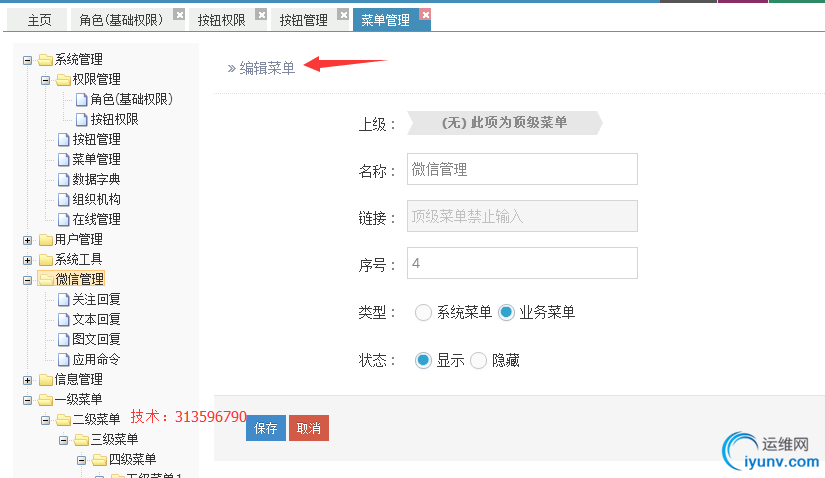Click the 序号 input field
The width and height of the screenshot is (825, 478).
point(522,263)
